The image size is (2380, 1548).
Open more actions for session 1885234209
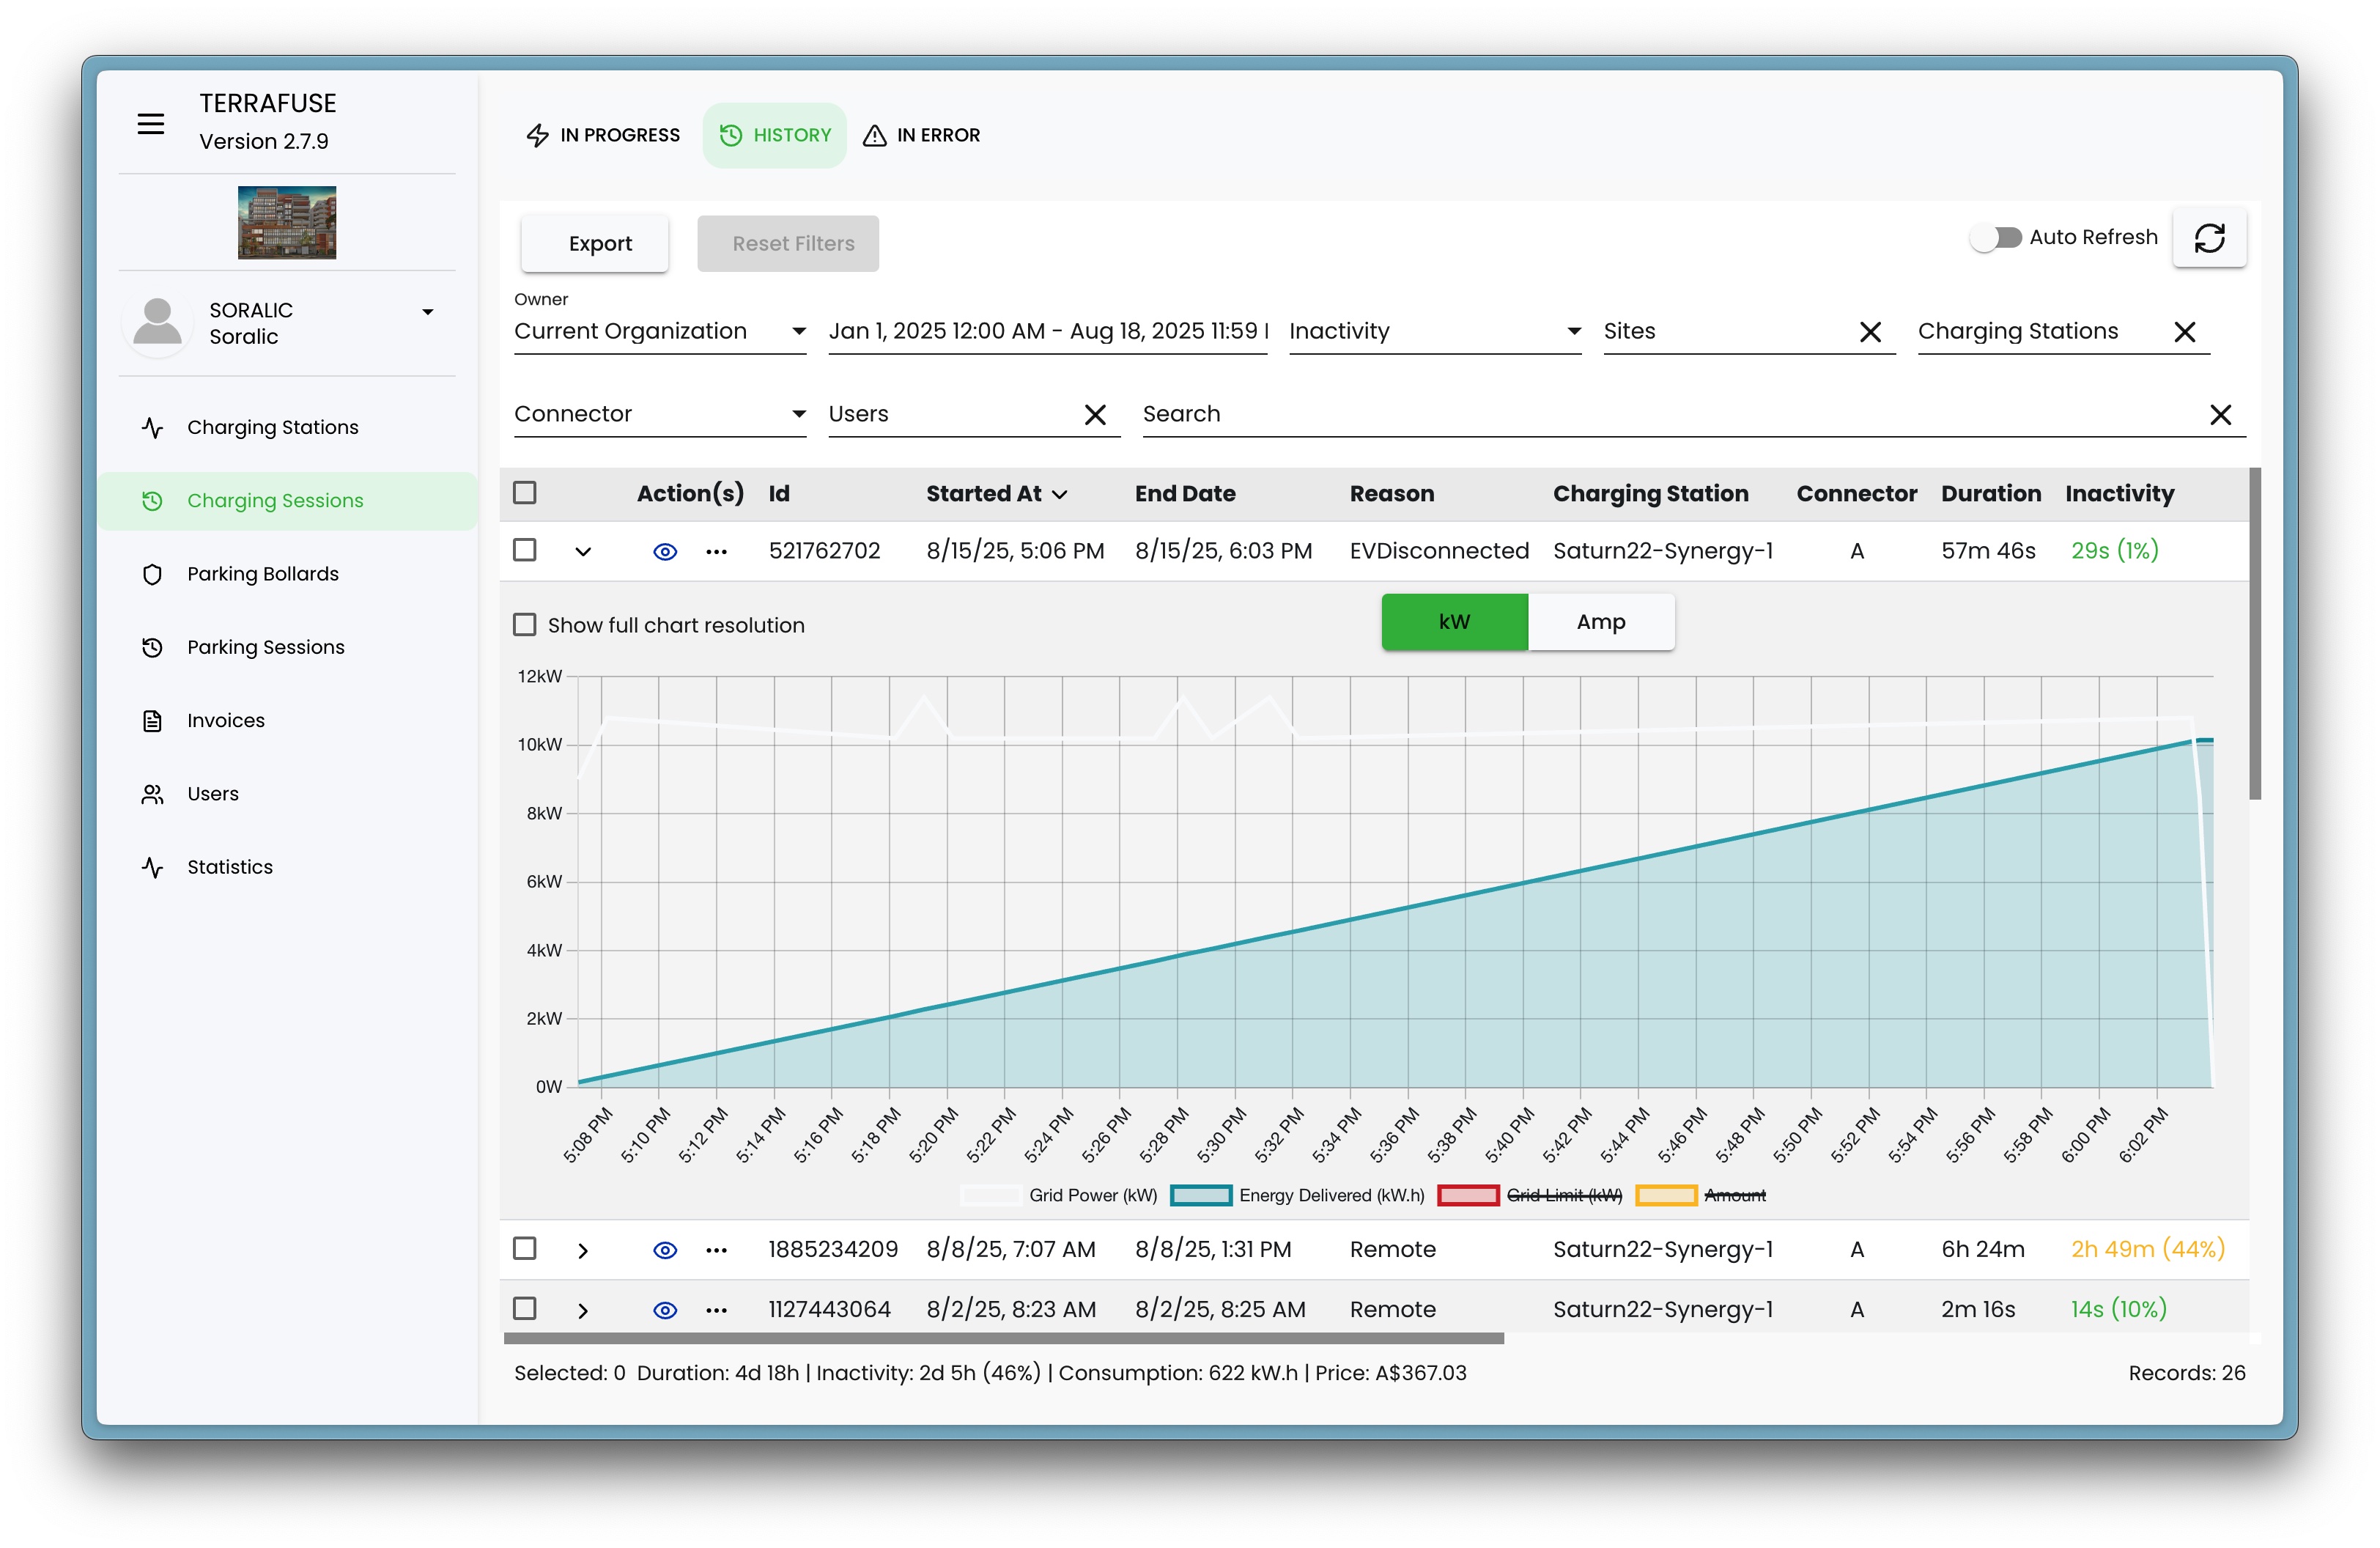coord(716,1250)
